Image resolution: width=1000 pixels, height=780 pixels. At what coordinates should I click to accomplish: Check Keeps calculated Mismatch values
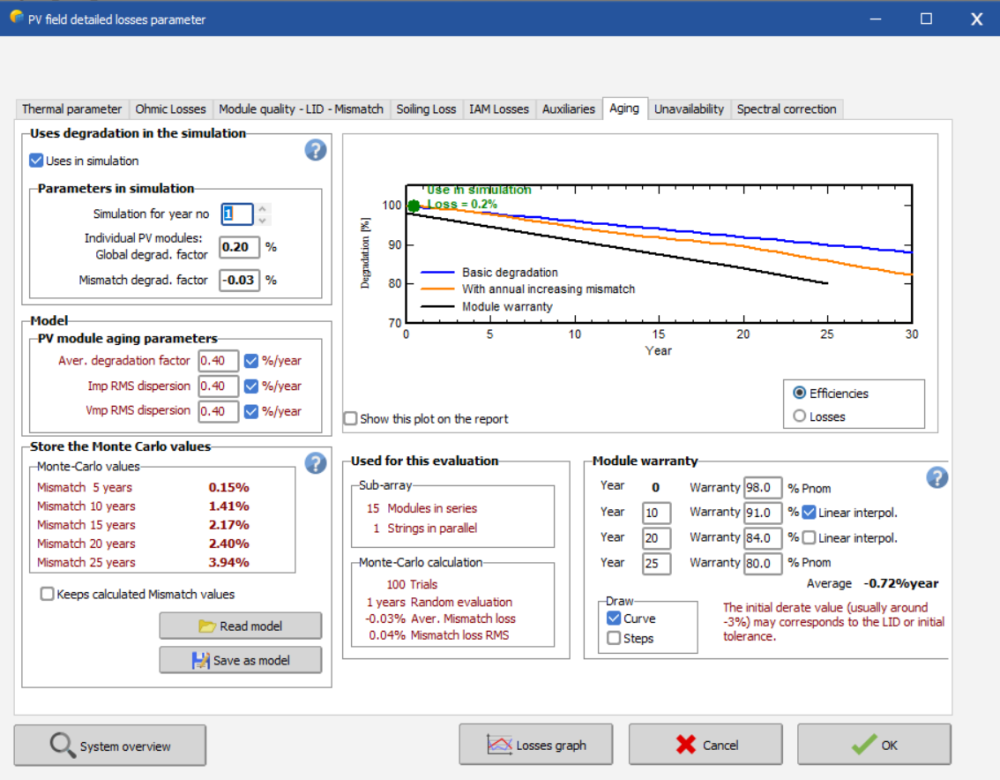47,594
